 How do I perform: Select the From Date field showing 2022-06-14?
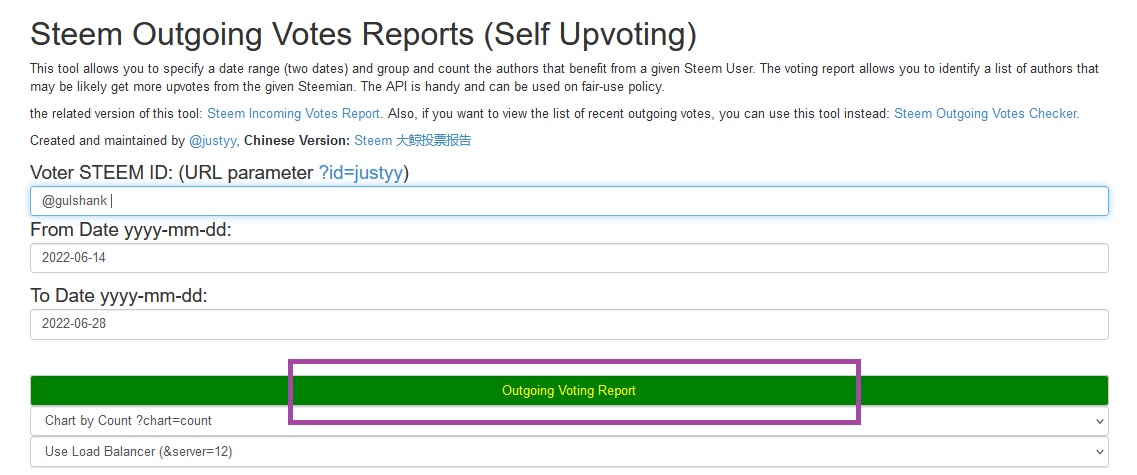click(x=569, y=258)
